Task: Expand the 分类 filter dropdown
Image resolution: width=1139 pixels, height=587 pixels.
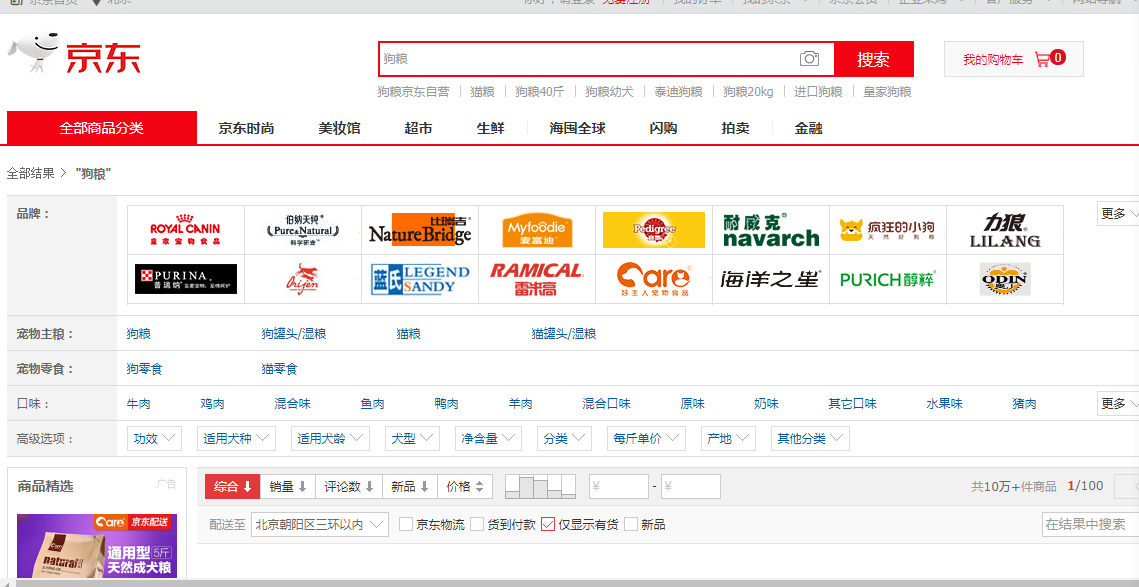Action: pyautogui.click(x=564, y=438)
